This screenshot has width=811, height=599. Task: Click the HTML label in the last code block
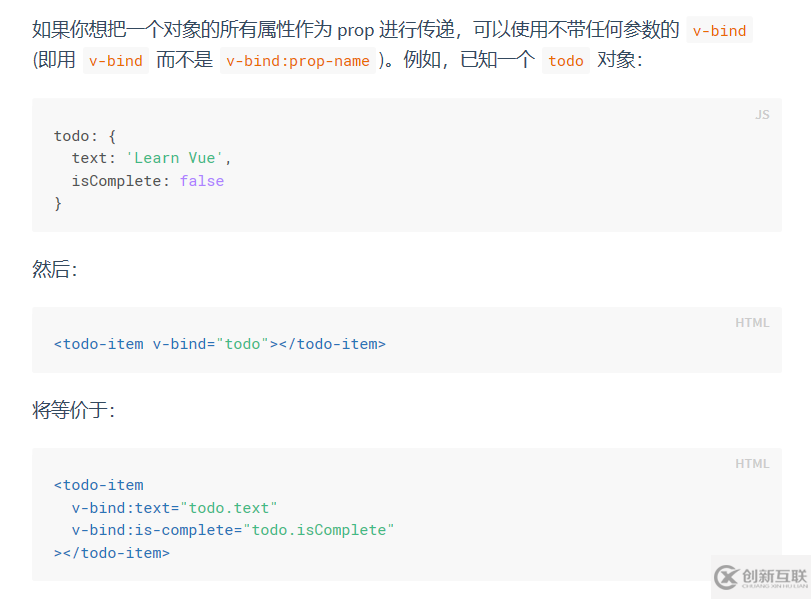tap(752, 463)
